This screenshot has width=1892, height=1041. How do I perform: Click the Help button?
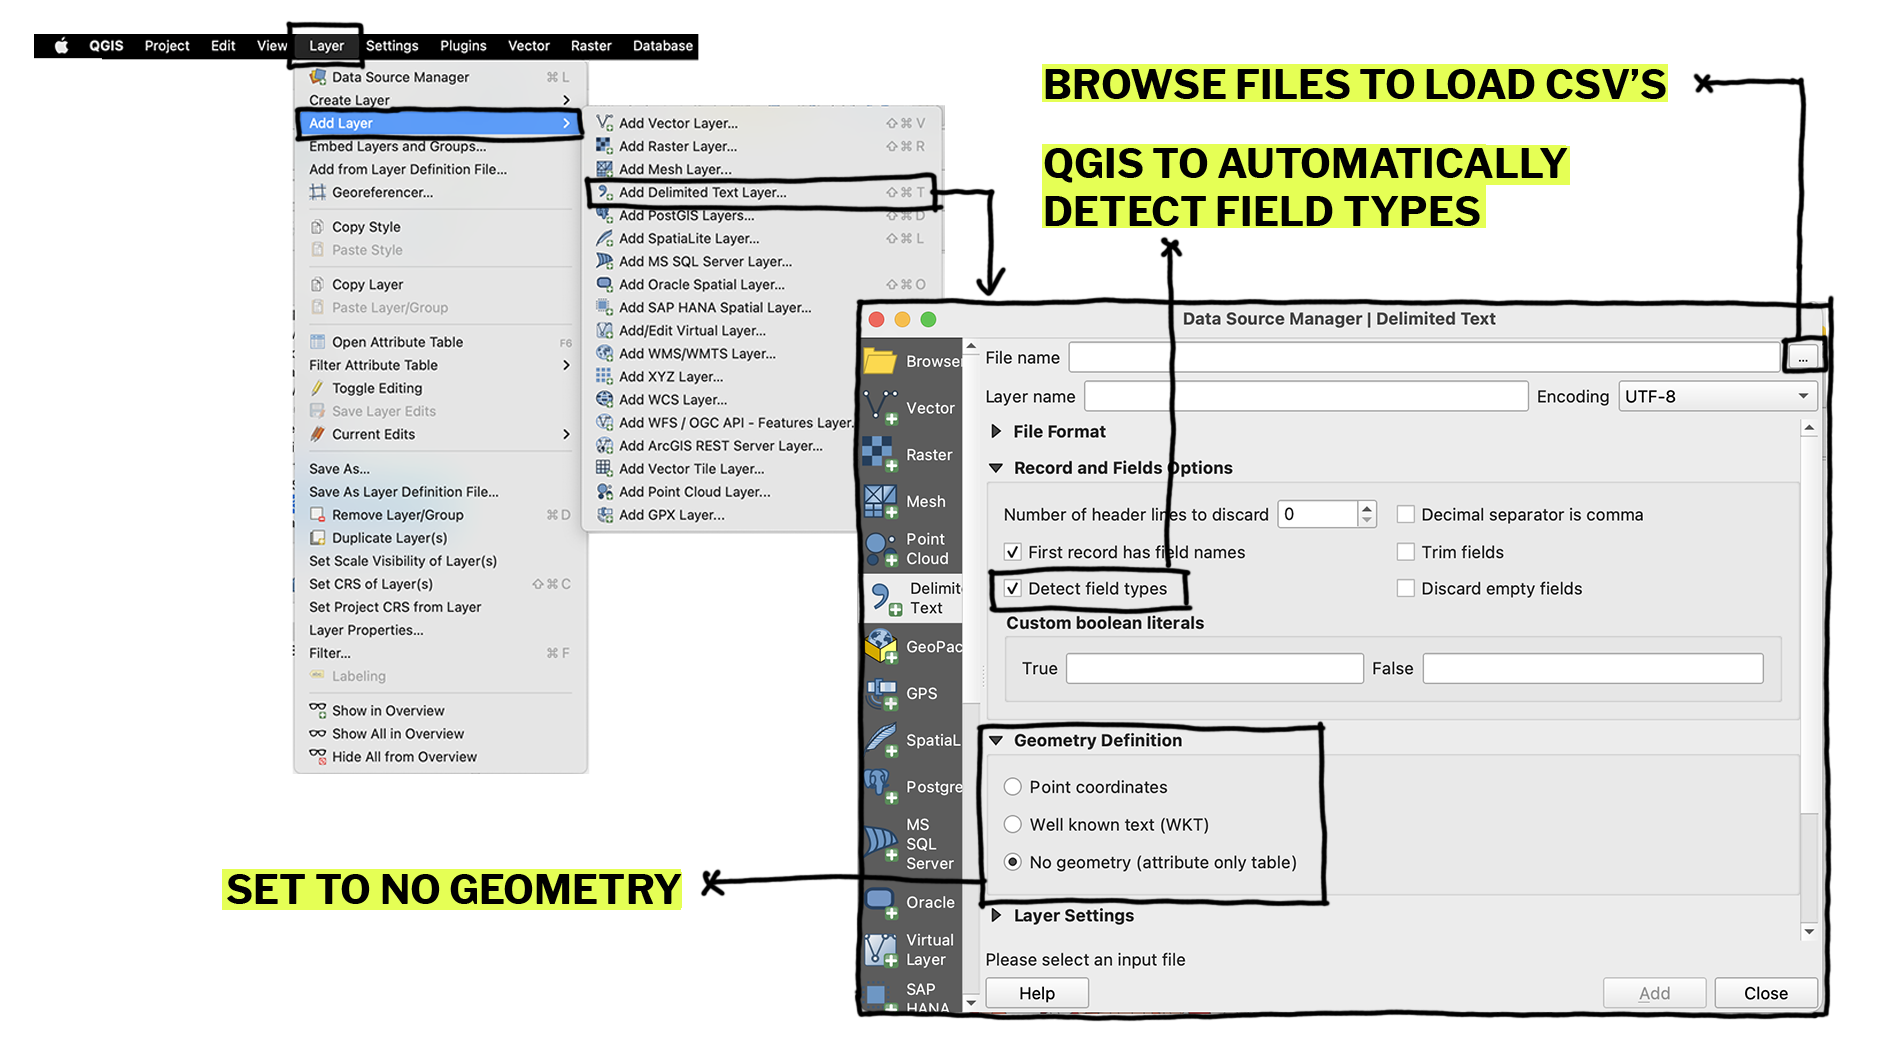point(1037,993)
